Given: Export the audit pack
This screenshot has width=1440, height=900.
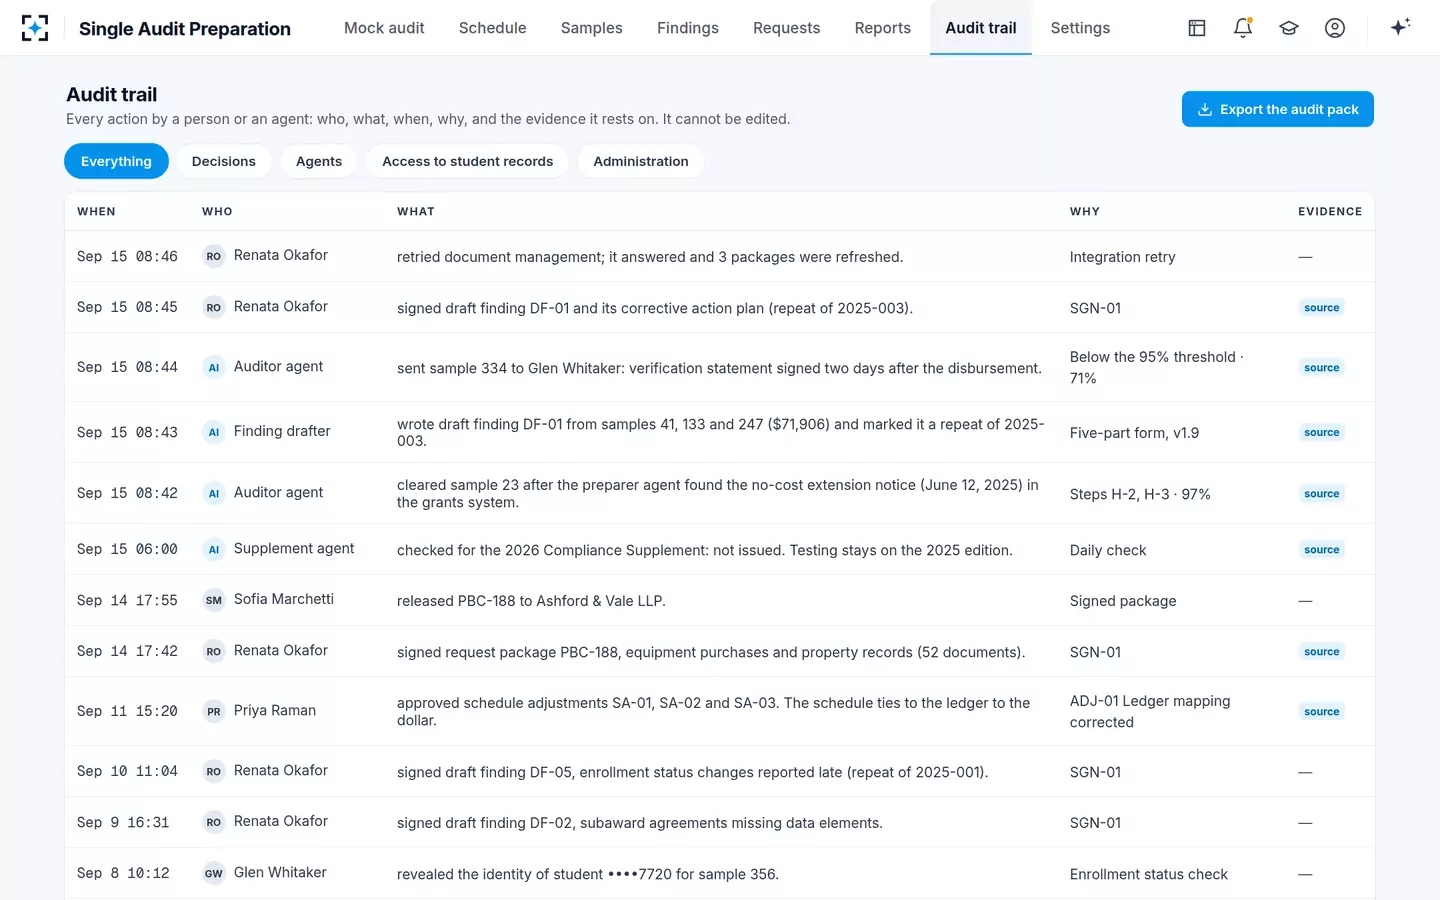Looking at the screenshot, I should (1277, 109).
